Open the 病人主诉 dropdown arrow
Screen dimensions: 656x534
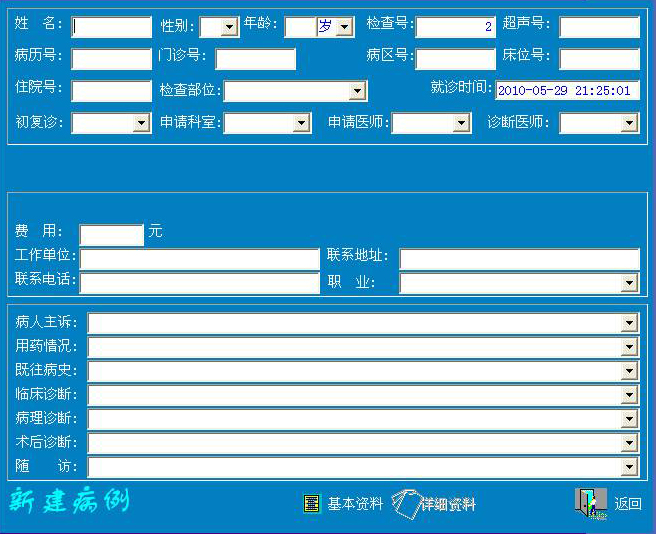[630, 323]
